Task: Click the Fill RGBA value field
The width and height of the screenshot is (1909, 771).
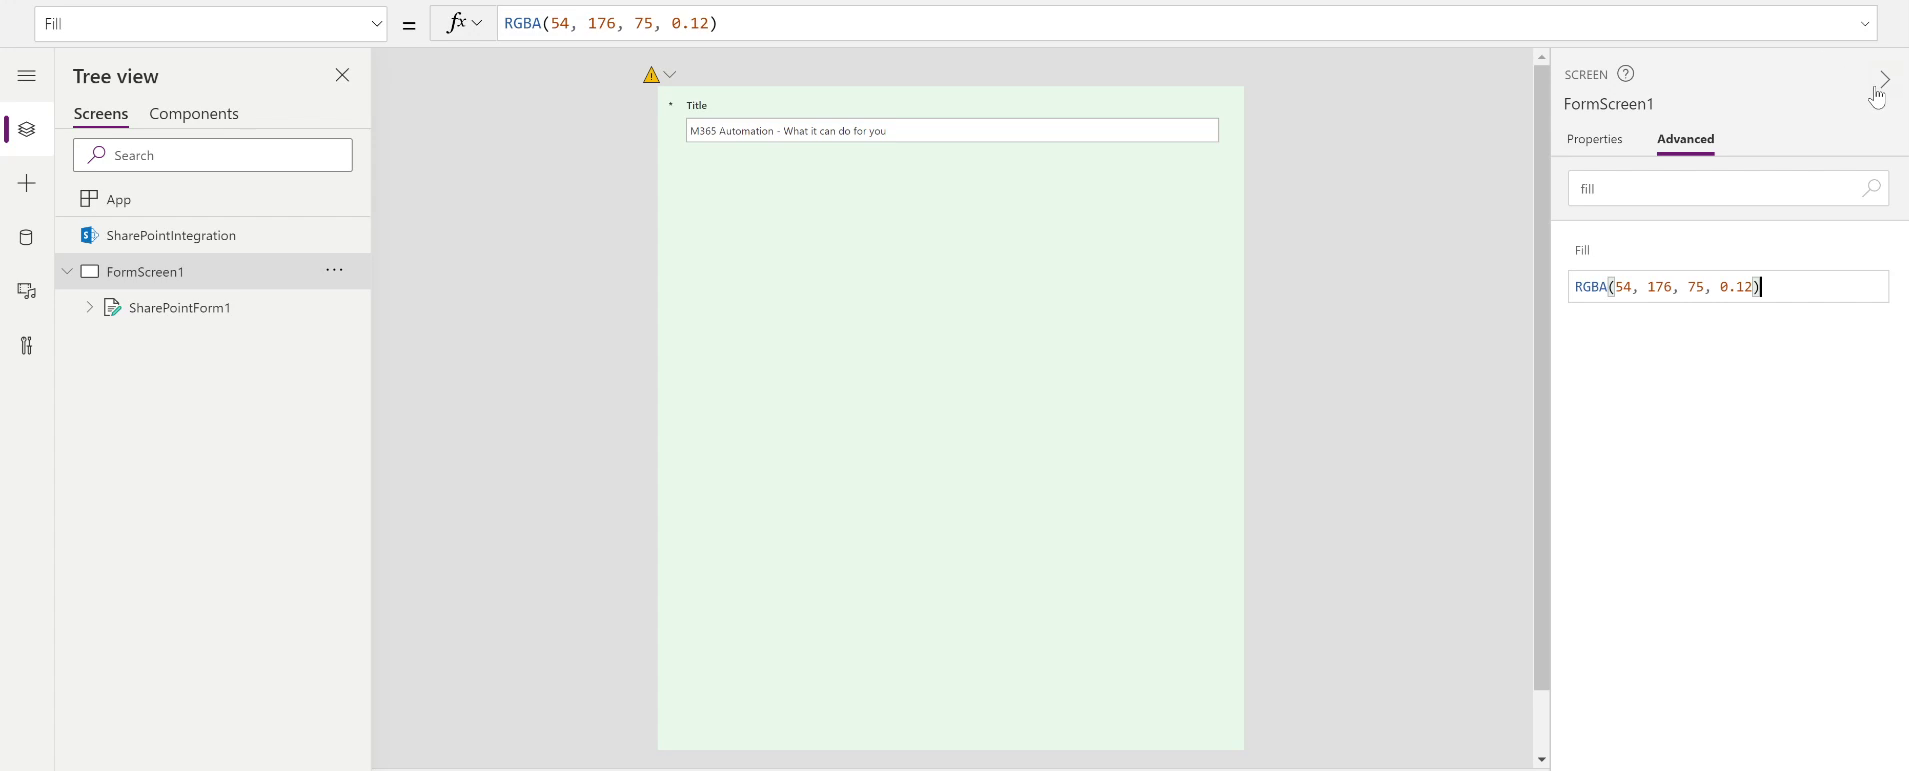Action: 1728,287
